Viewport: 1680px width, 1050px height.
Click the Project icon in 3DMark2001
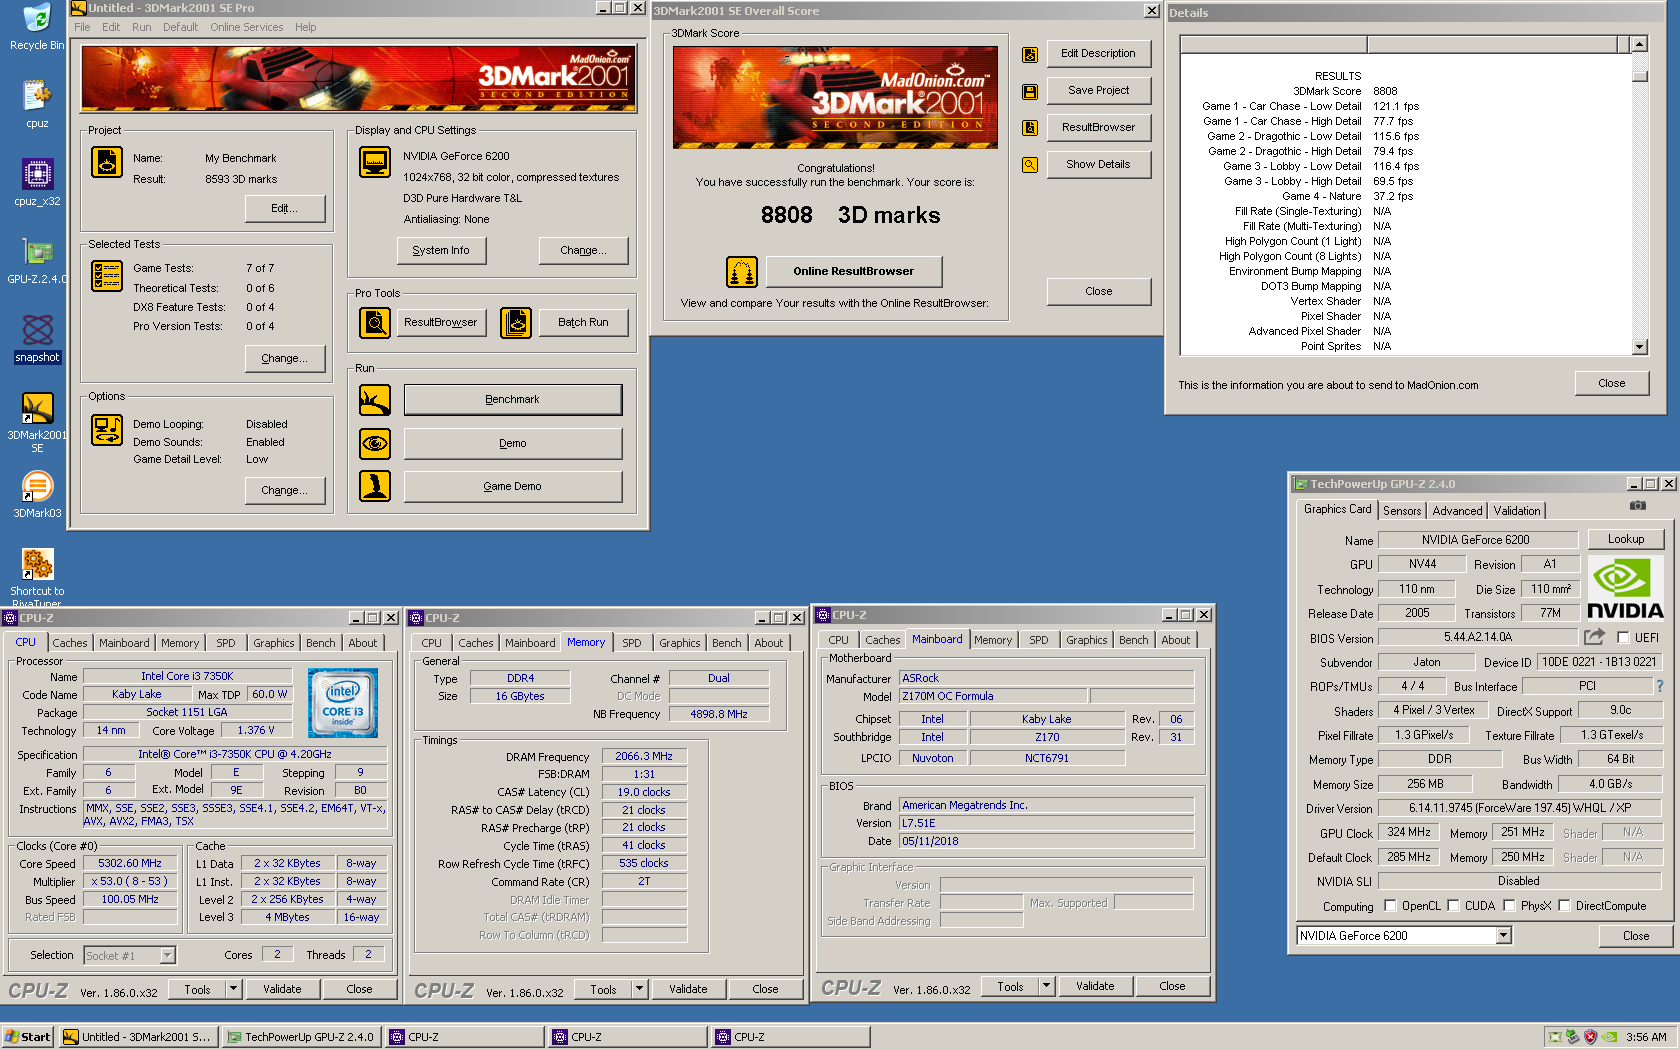[107, 162]
